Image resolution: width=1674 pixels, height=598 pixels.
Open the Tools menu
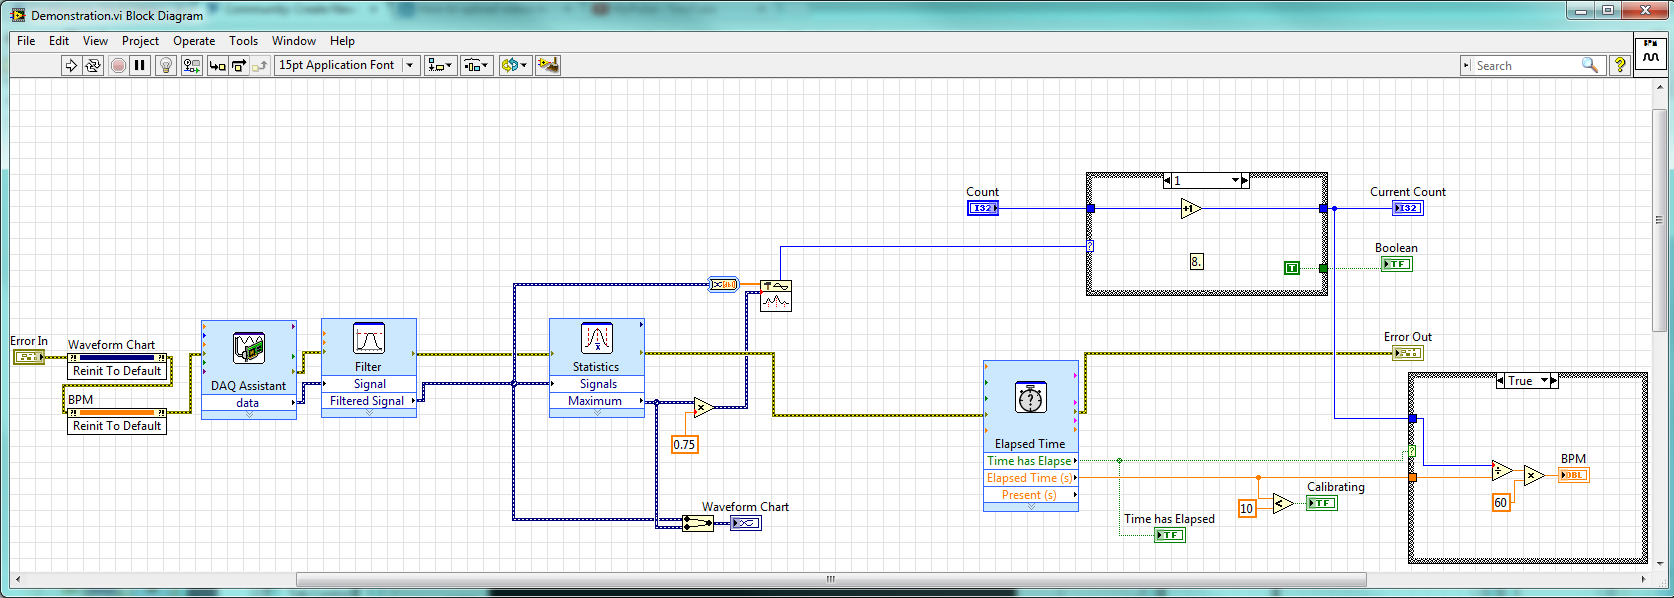click(x=243, y=41)
